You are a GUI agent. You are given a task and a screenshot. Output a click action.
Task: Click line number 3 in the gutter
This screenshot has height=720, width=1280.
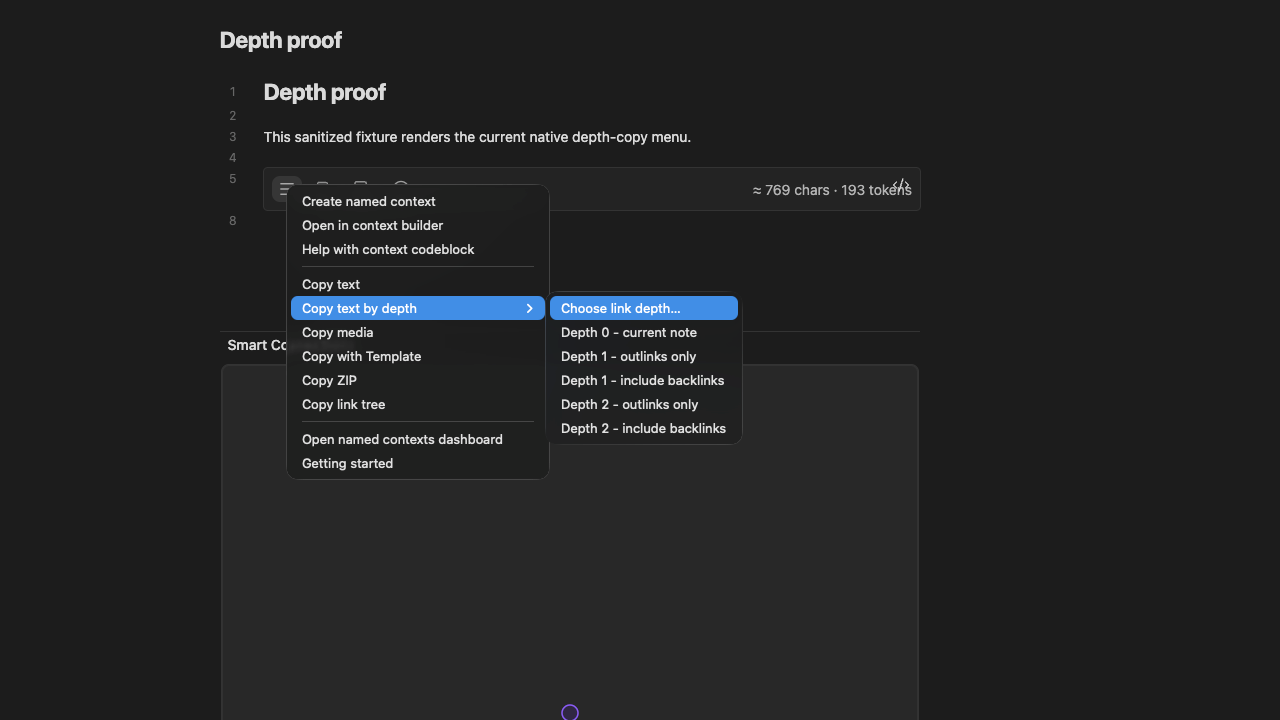click(233, 137)
